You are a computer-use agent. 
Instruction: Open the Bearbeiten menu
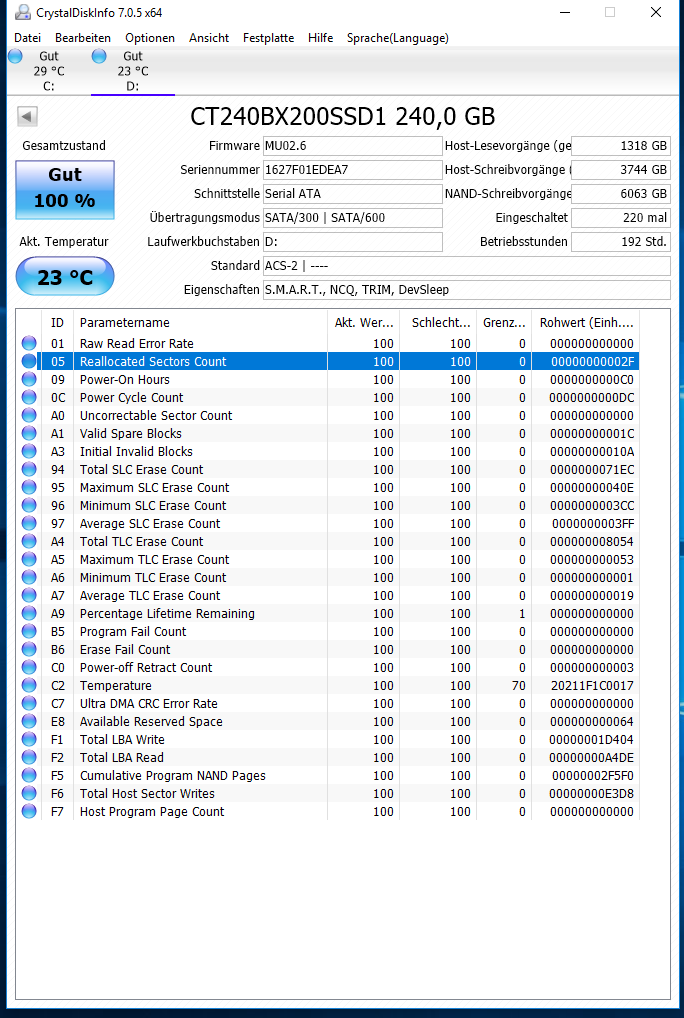83,38
